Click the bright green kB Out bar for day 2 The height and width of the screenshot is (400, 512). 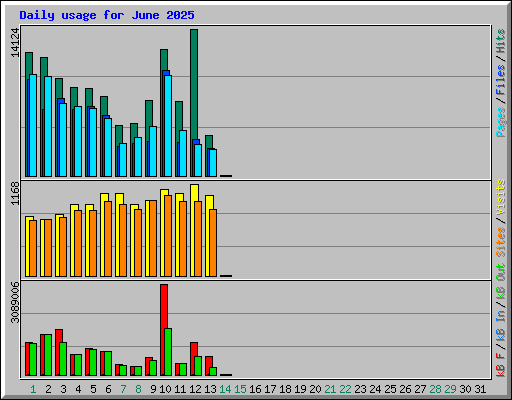tap(48, 355)
